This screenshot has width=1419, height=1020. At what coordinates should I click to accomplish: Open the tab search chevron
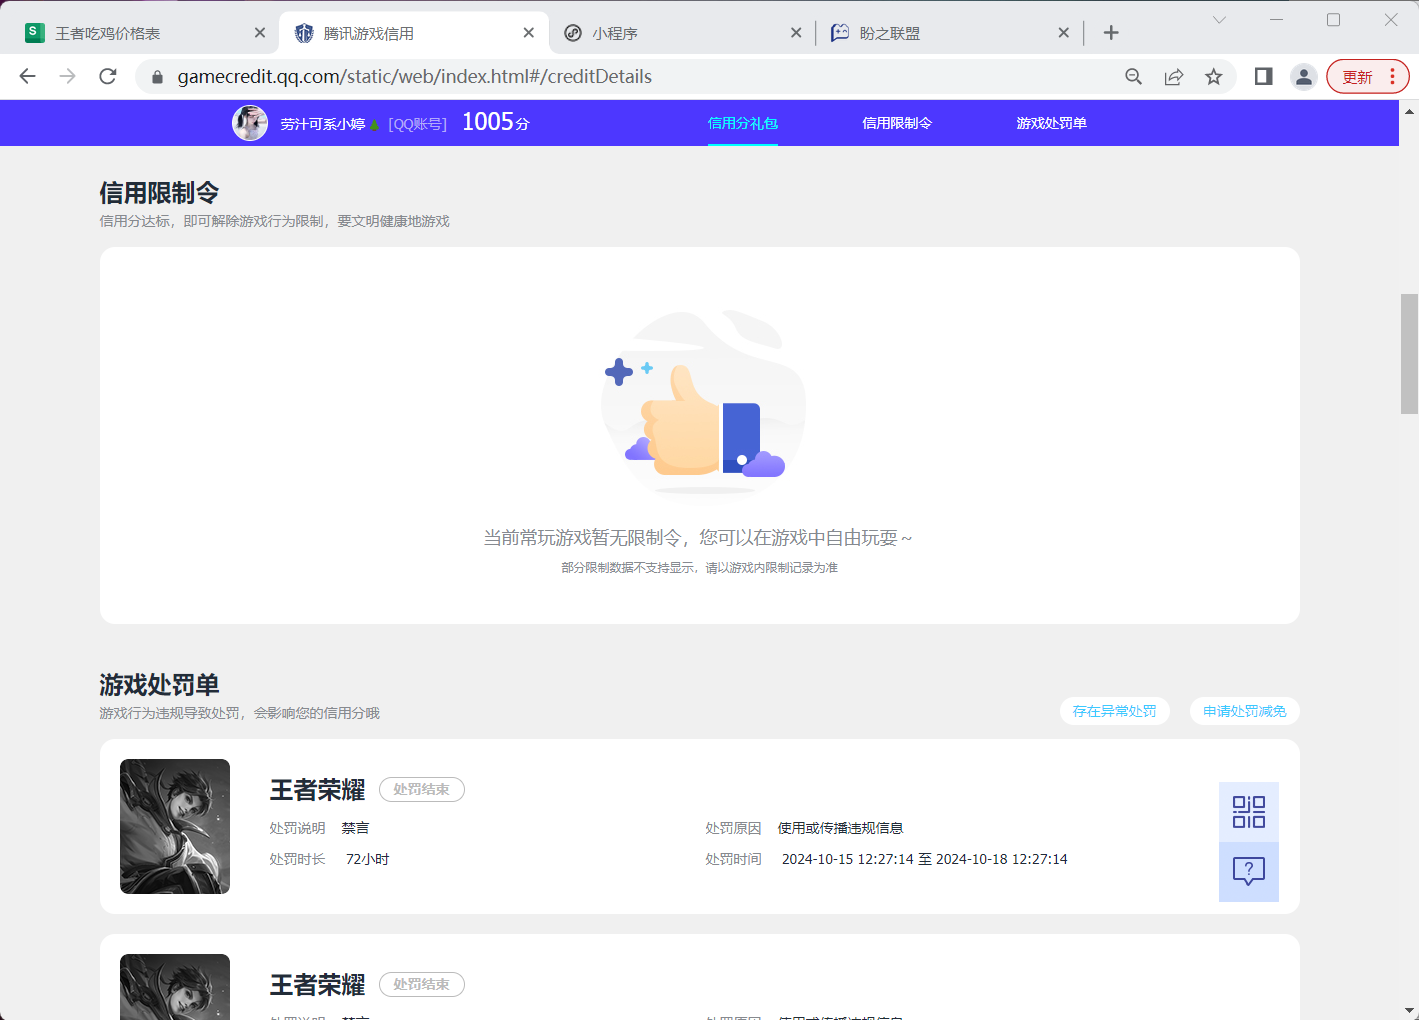(x=1219, y=20)
